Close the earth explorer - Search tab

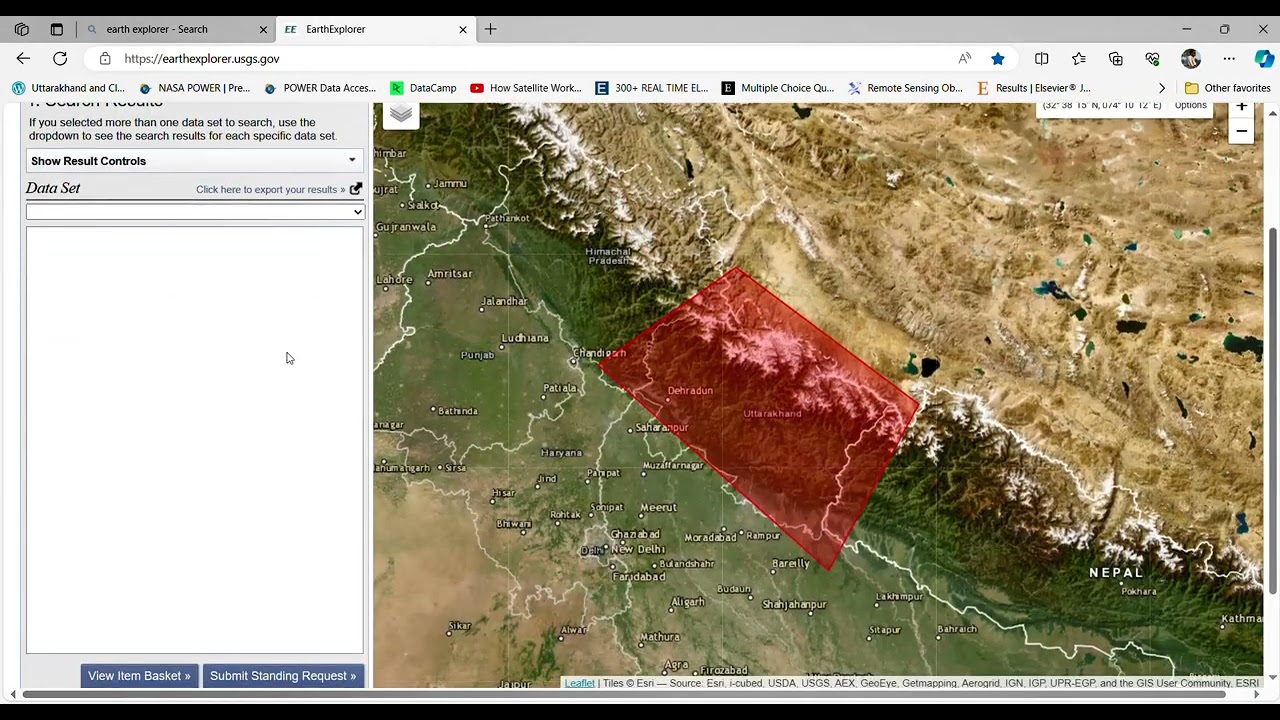click(263, 29)
